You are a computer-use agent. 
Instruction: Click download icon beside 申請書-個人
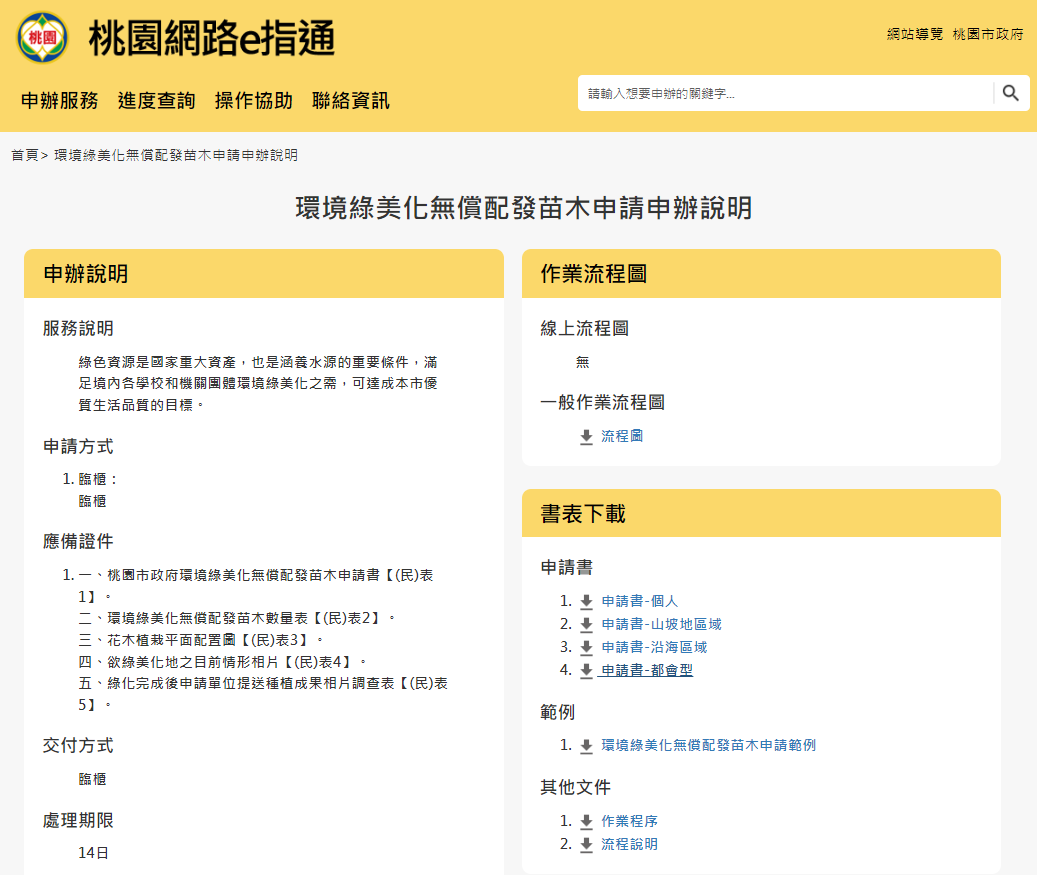[586, 602]
